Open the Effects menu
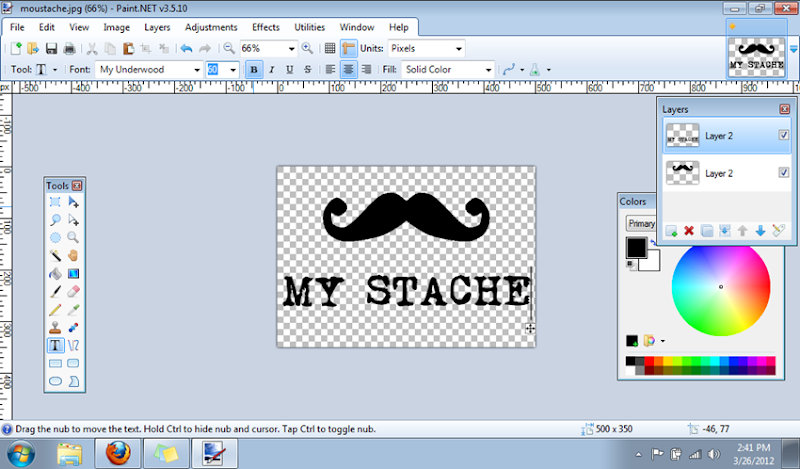This screenshot has height=469, width=800. (x=265, y=27)
